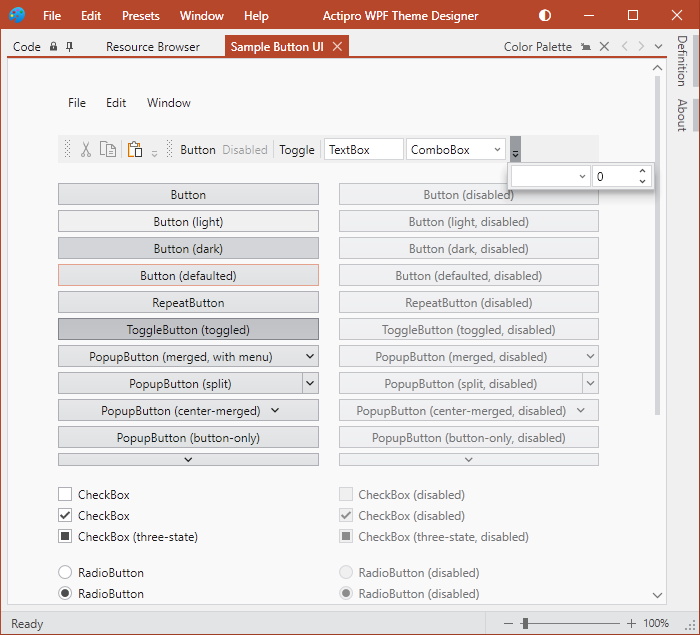The width and height of the screenshot is (700, 635).
Task: Click the pin icon next to Code
Action: 69,46
